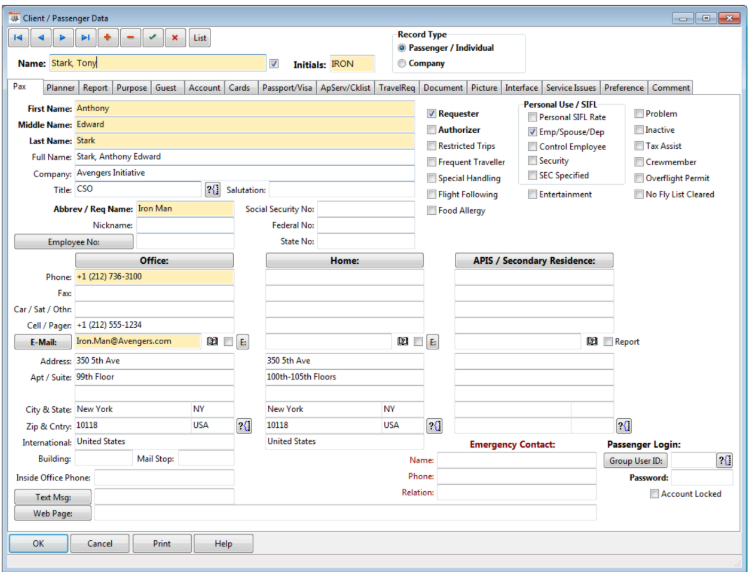Open the Preference tab
The height and width of the screenshot is (572, 748).
(624, 88)
